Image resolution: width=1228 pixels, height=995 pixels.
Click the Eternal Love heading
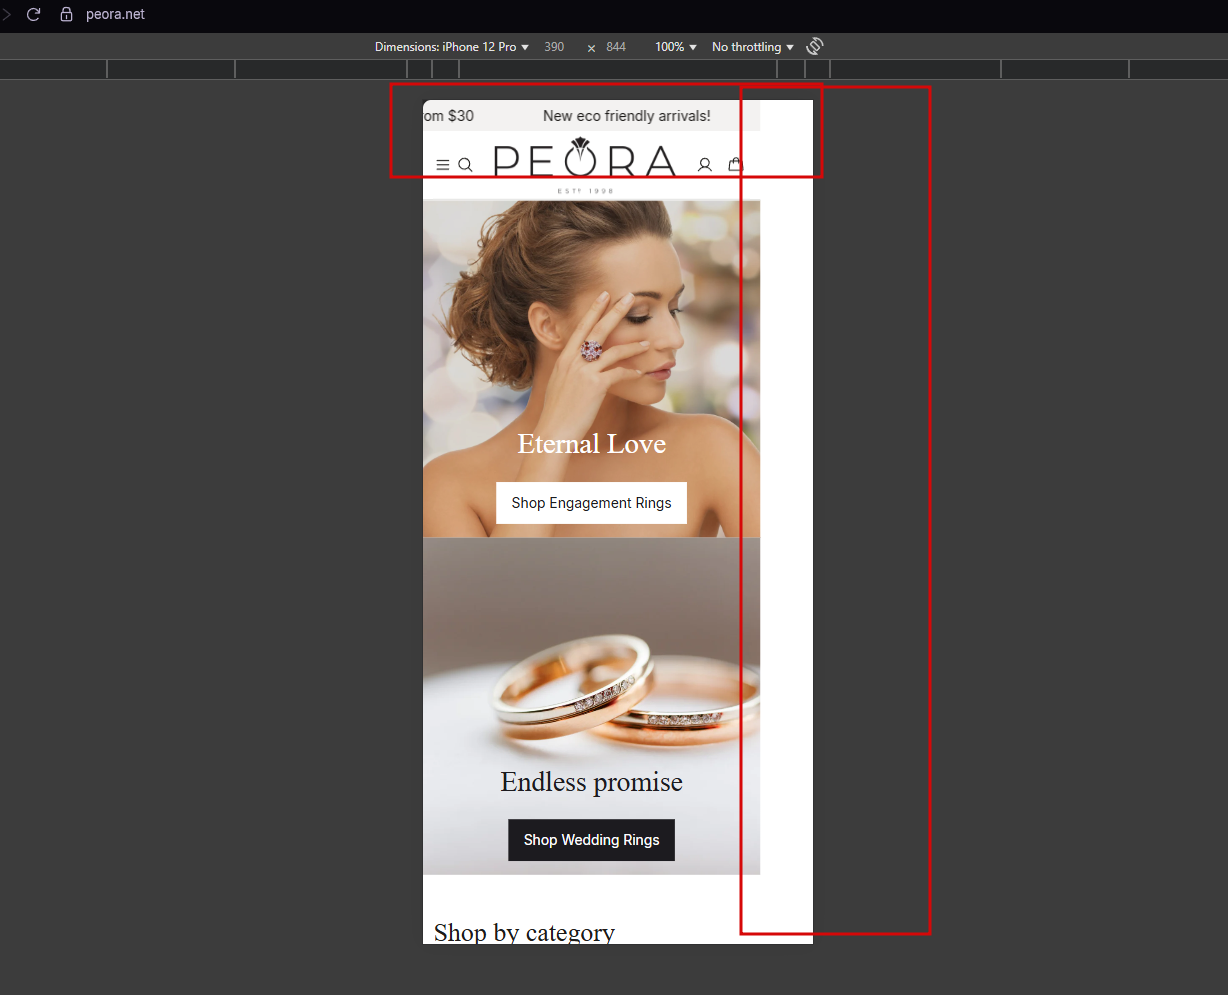[592, 444]
